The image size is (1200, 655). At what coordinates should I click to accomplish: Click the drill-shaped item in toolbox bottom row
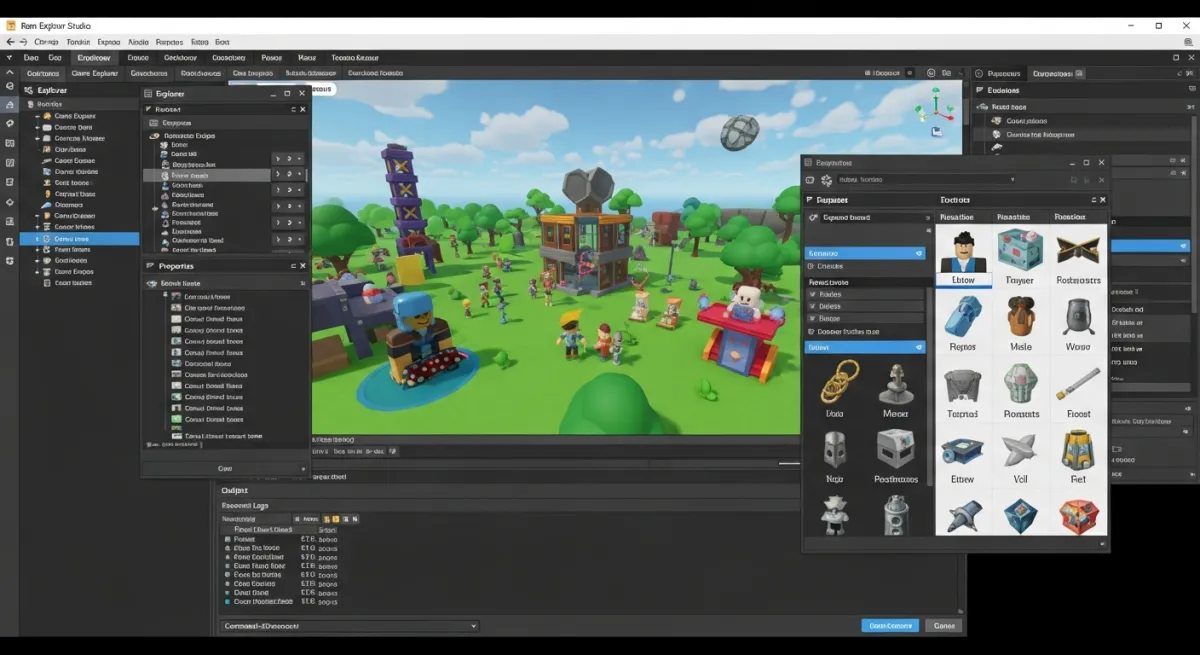pyautogui.click(x=964, y=516)
